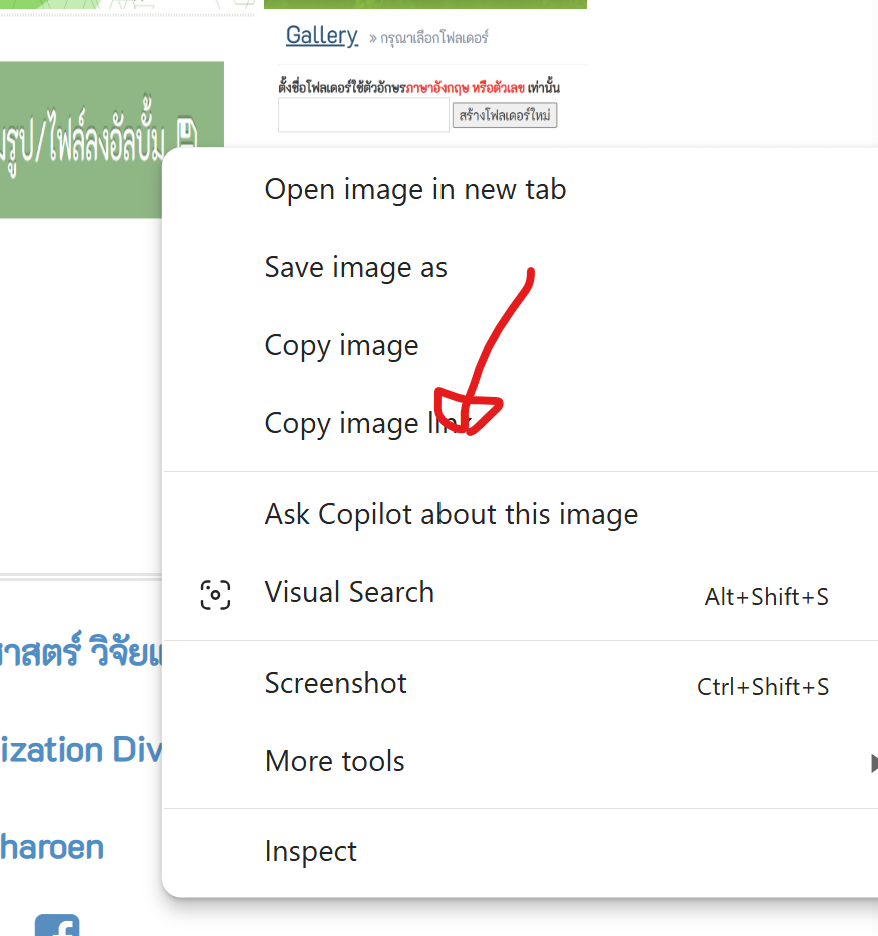The width and height of the screenshot is (878, 936).
Task: Click the blue "haroen" text
Action: (x=52, y=847)
